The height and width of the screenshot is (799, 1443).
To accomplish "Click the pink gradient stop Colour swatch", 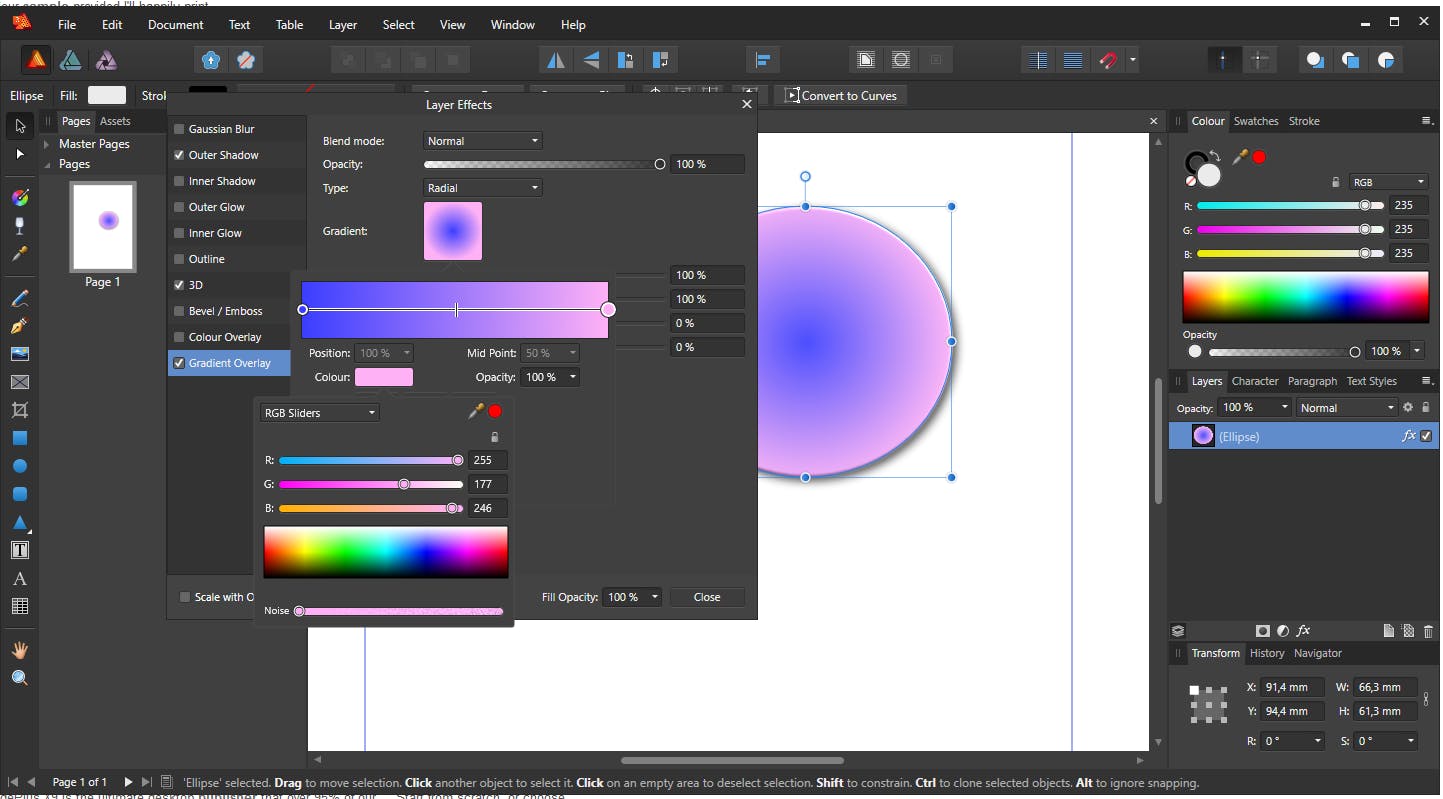I will 384,377.
